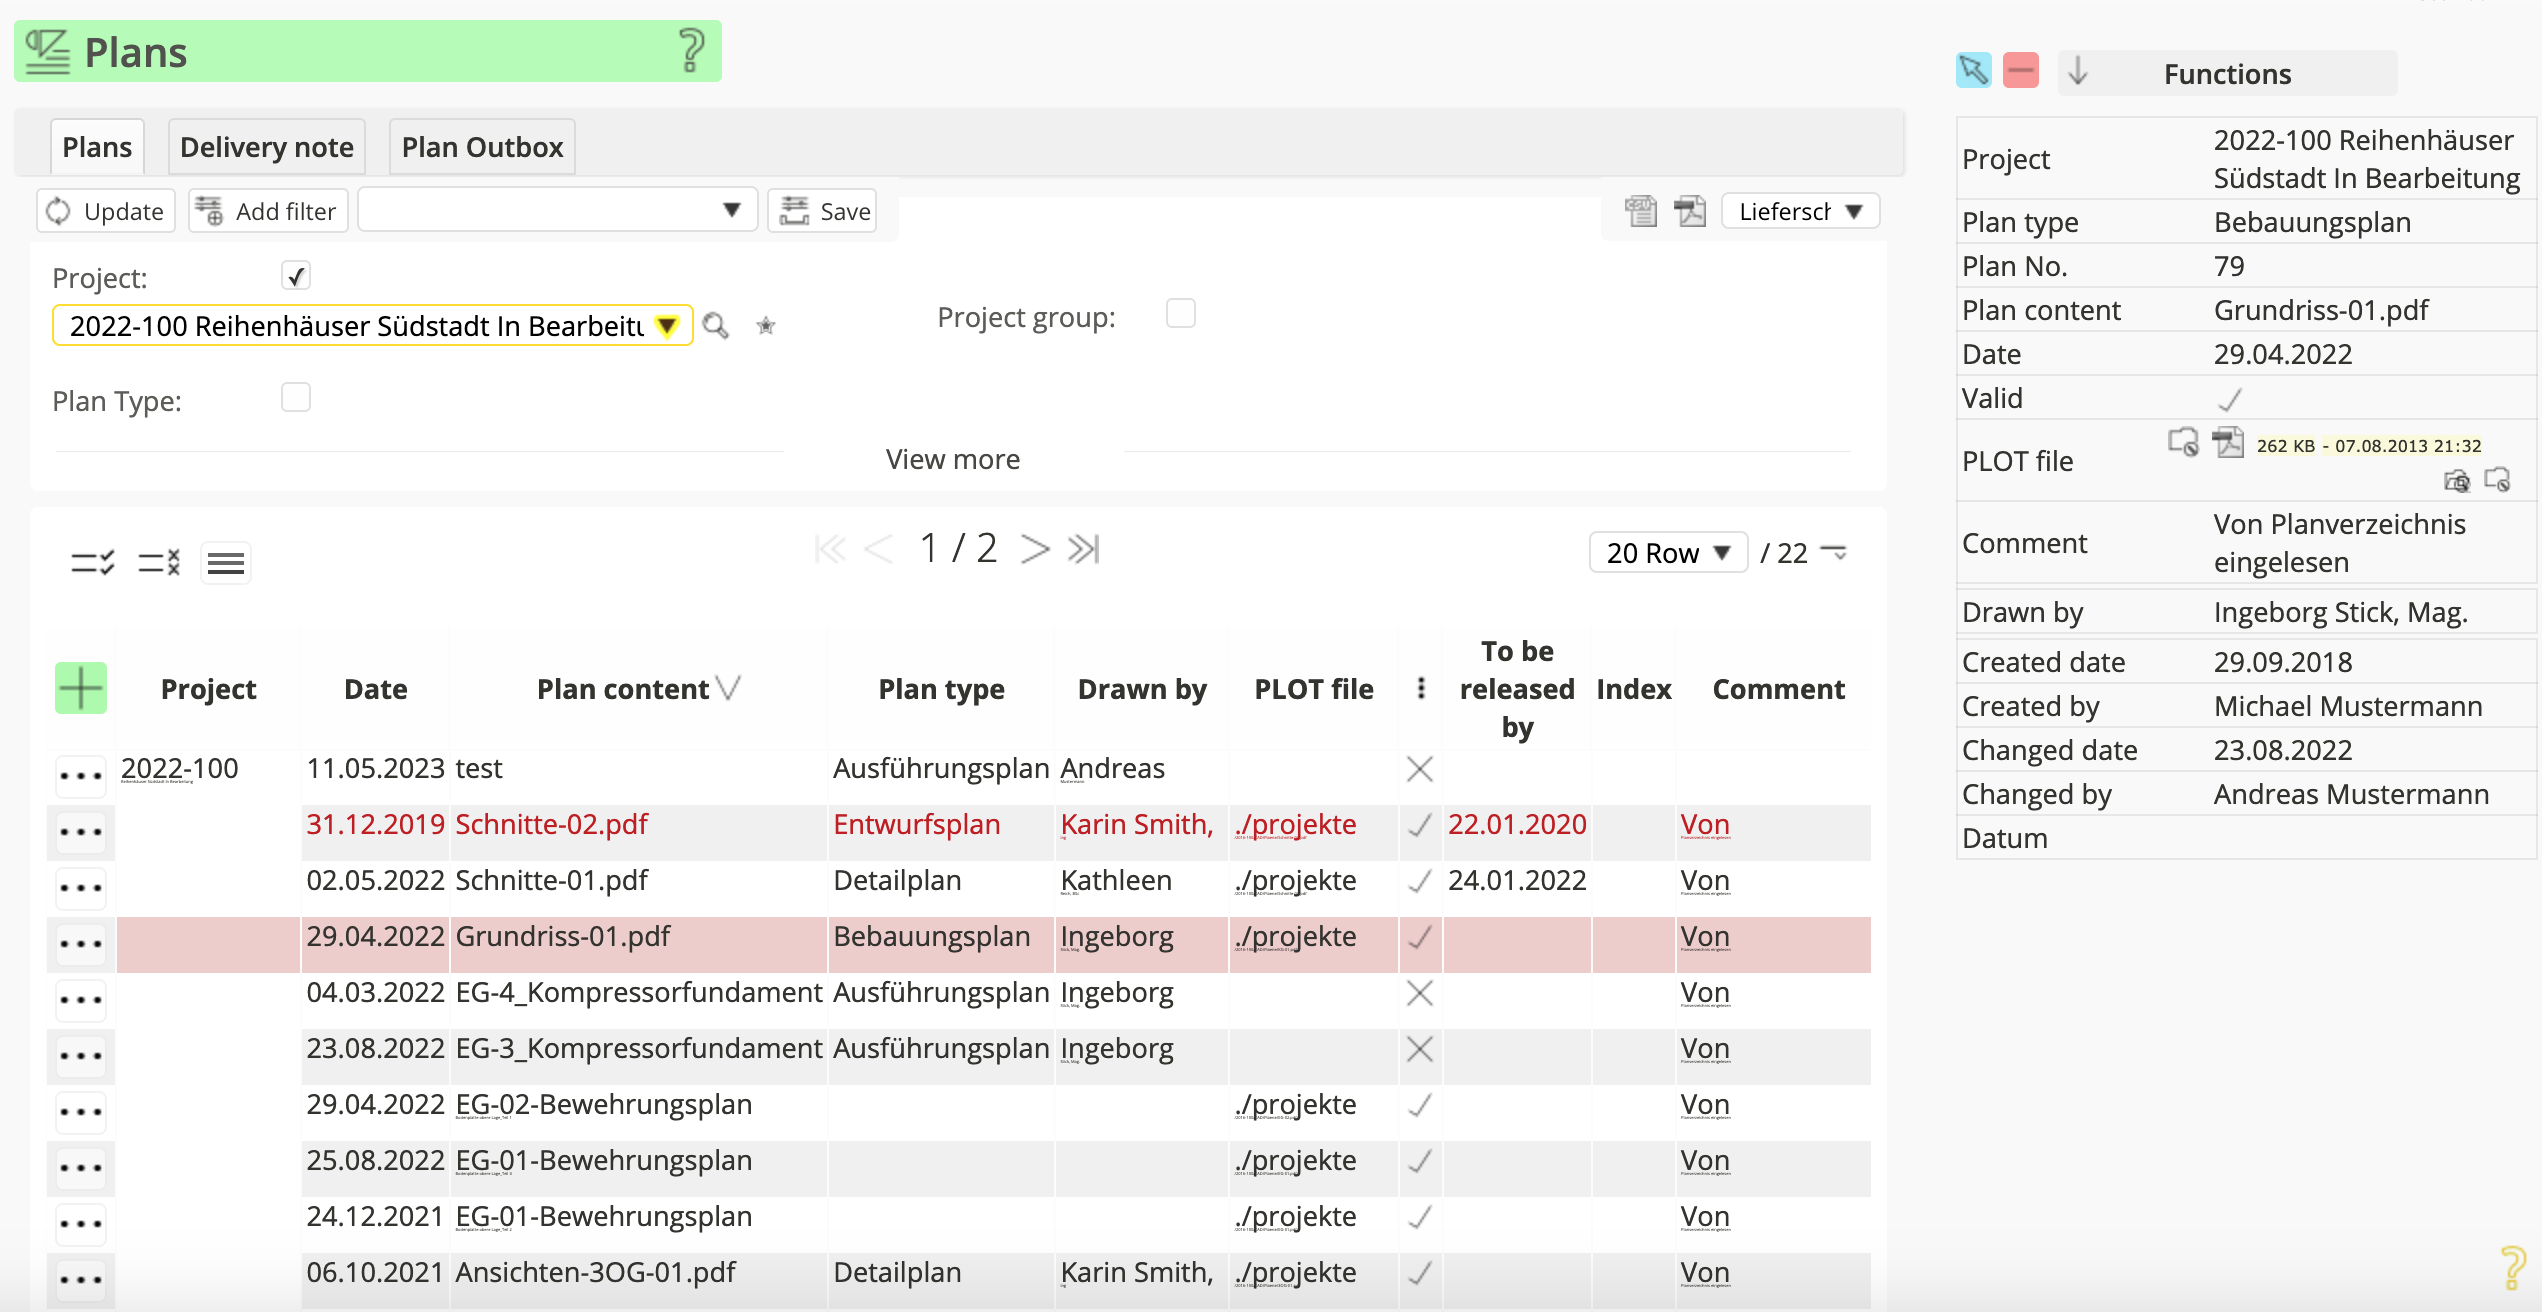
Task: Open the Lieferschein dropdown
Action: pyautogui.click(x=1800, y=211)
